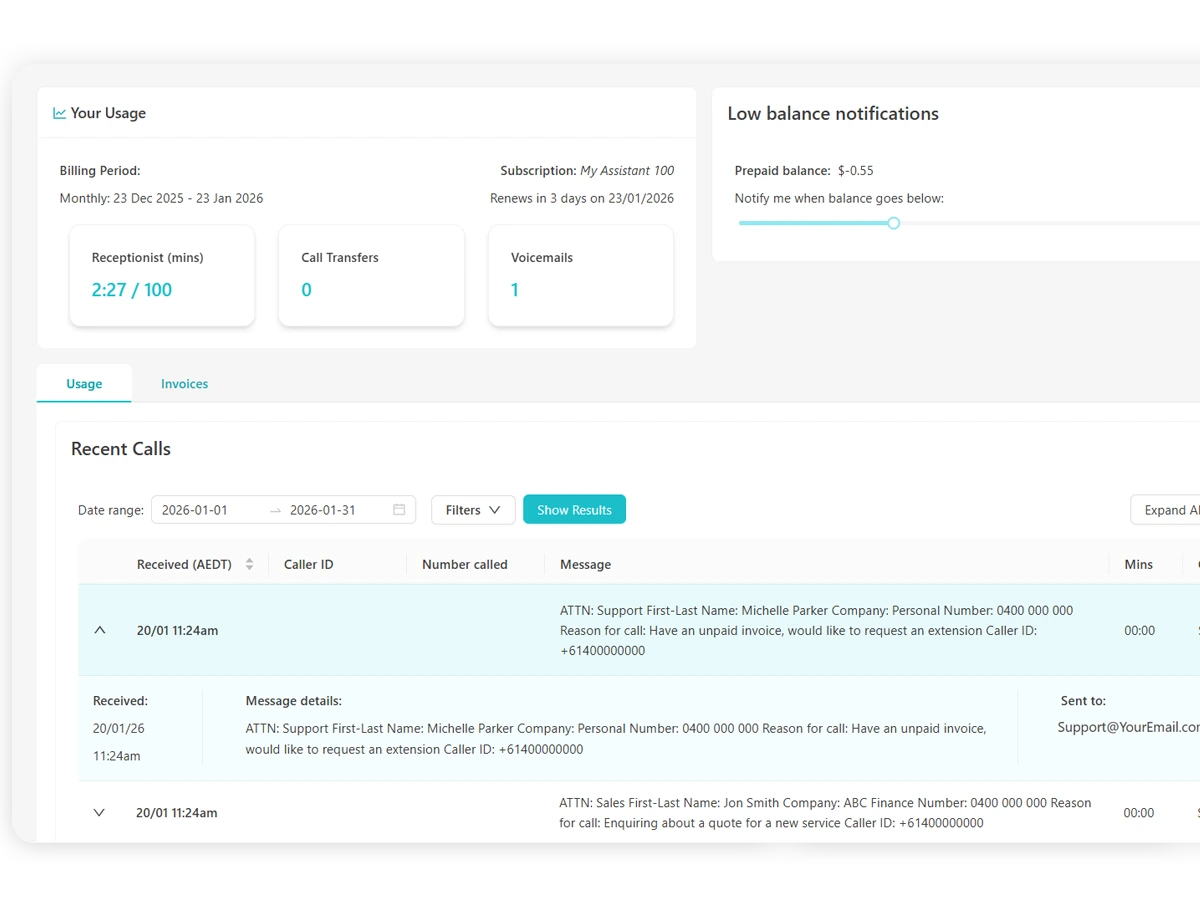Select the Usage tab
1200x900 pixels.
(x=84, y=384)
